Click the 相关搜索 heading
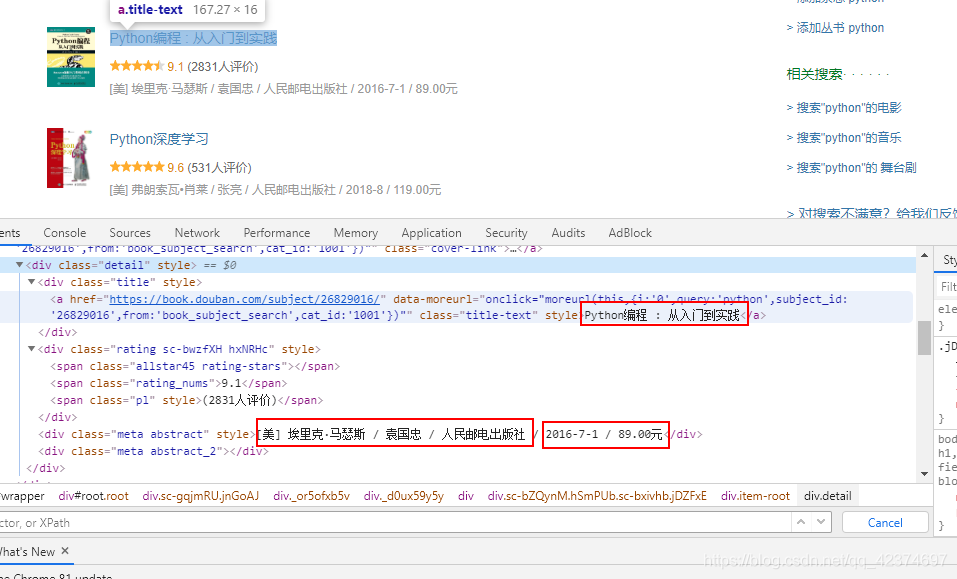Screen dimensions: 957x579 pos(814,74)
